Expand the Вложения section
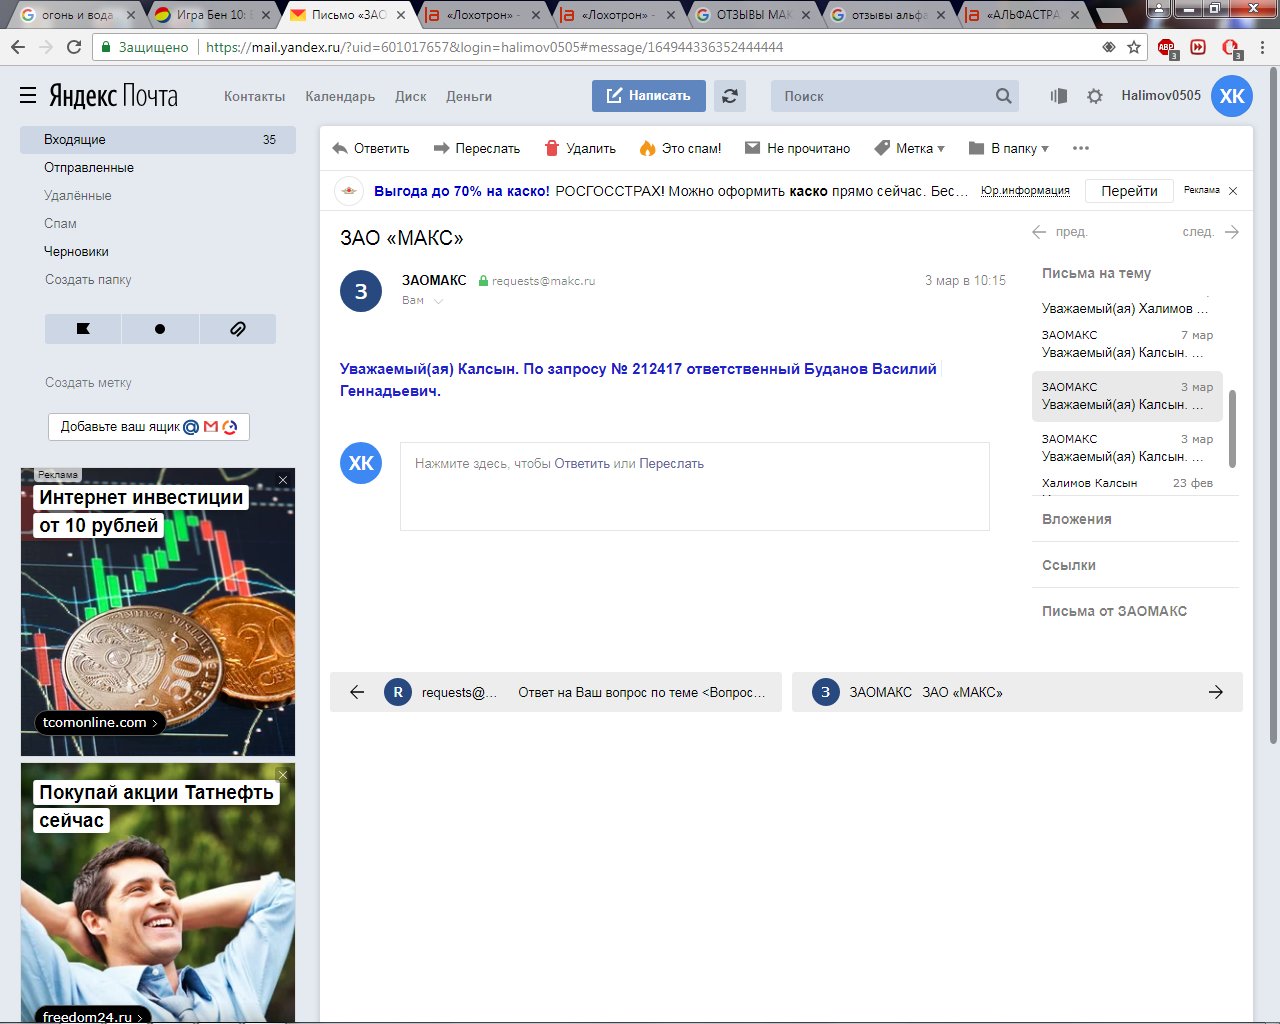The image size is (1280, 1024). pyautogui.click(x=1077, y=519)
